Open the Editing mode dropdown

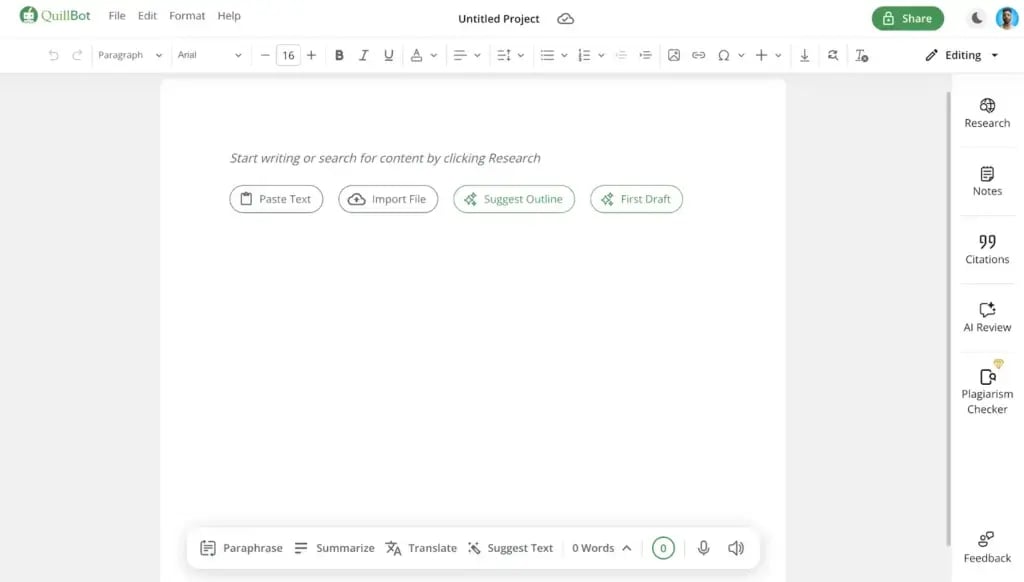pyautogui.click(x=962, y=56)
